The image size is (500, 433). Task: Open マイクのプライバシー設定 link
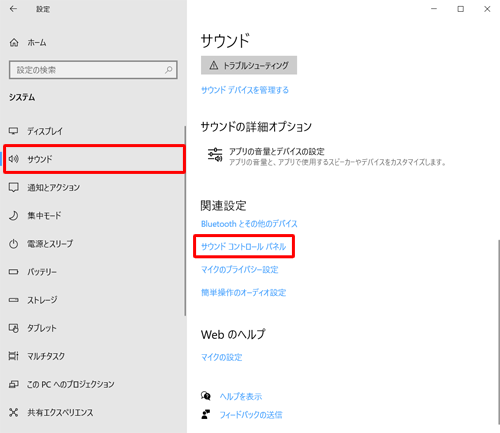coord(239,269)
